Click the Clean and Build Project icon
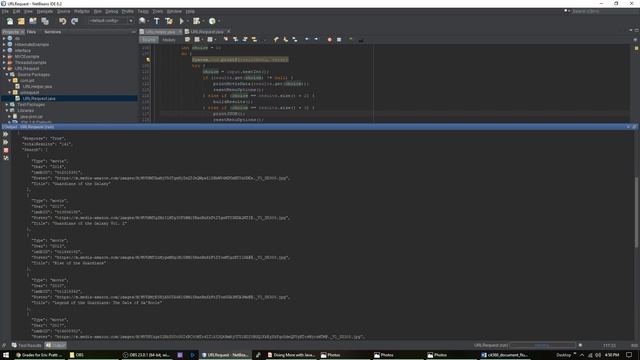Viewport: 640px width, 360px height. tap(169, 21)
